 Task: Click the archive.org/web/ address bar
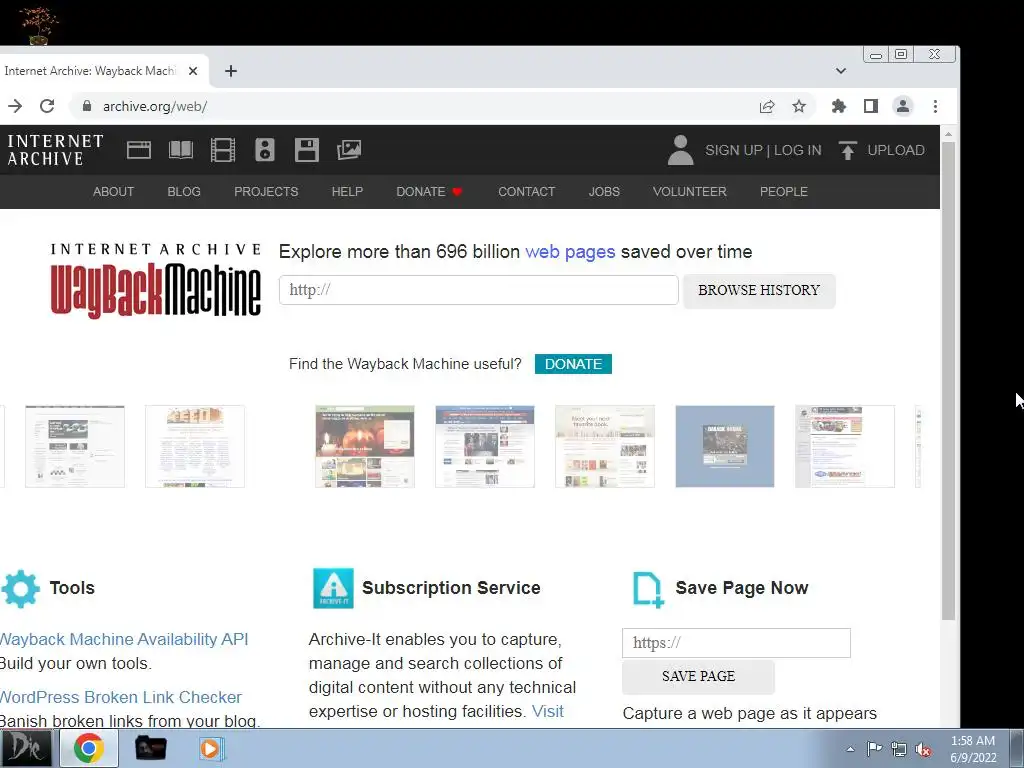pyautogui.click(x=418, y=106)
